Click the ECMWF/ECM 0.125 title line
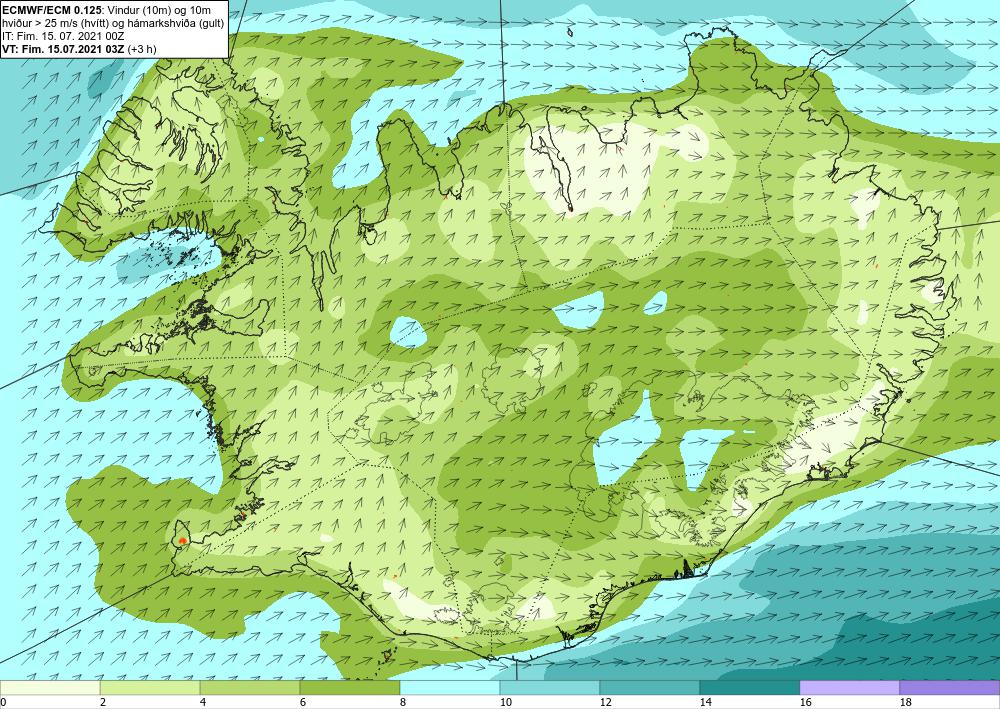This screenshot has height=709, width=1000. point(107,9)
